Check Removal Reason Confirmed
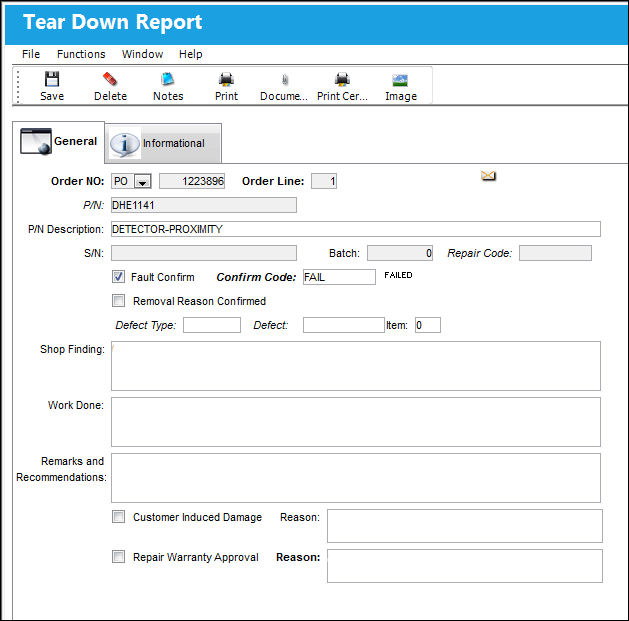 click(x=118, y=300)
